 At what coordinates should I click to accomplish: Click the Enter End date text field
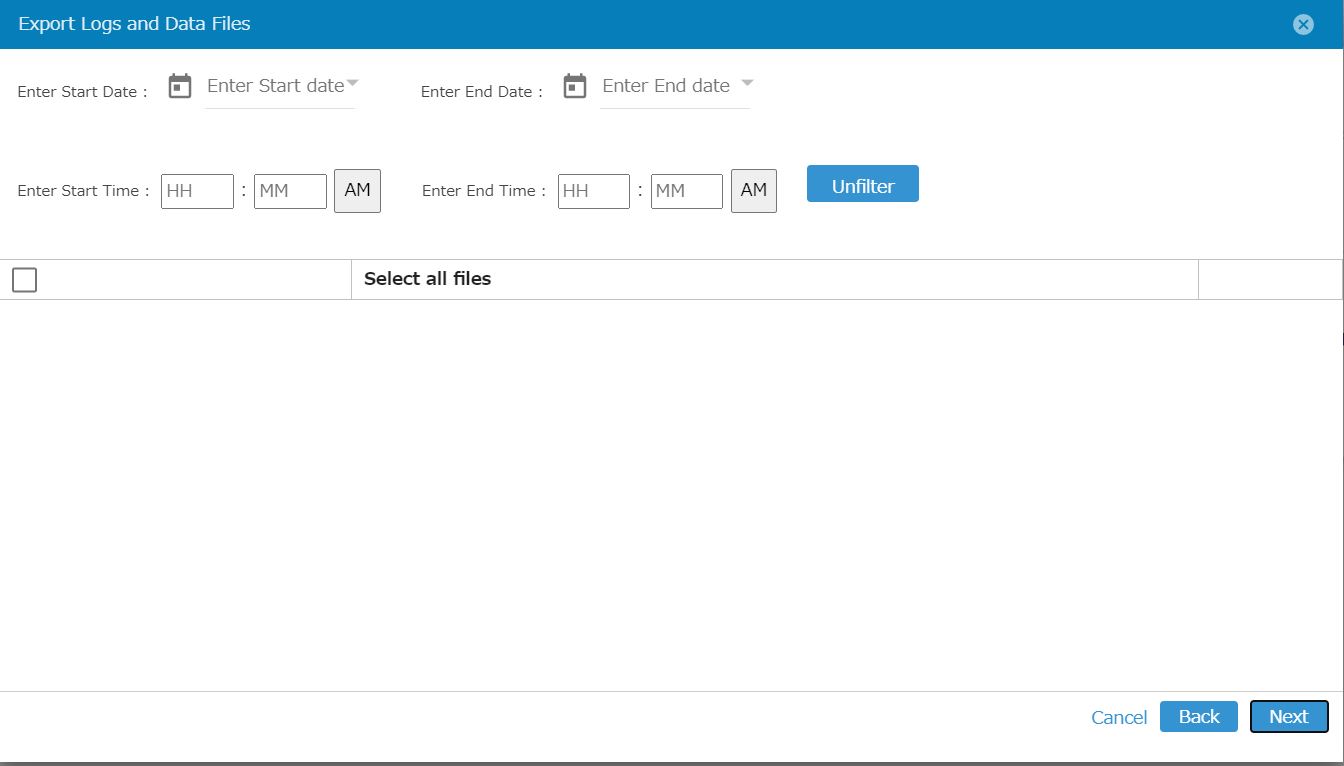[665, 86]
